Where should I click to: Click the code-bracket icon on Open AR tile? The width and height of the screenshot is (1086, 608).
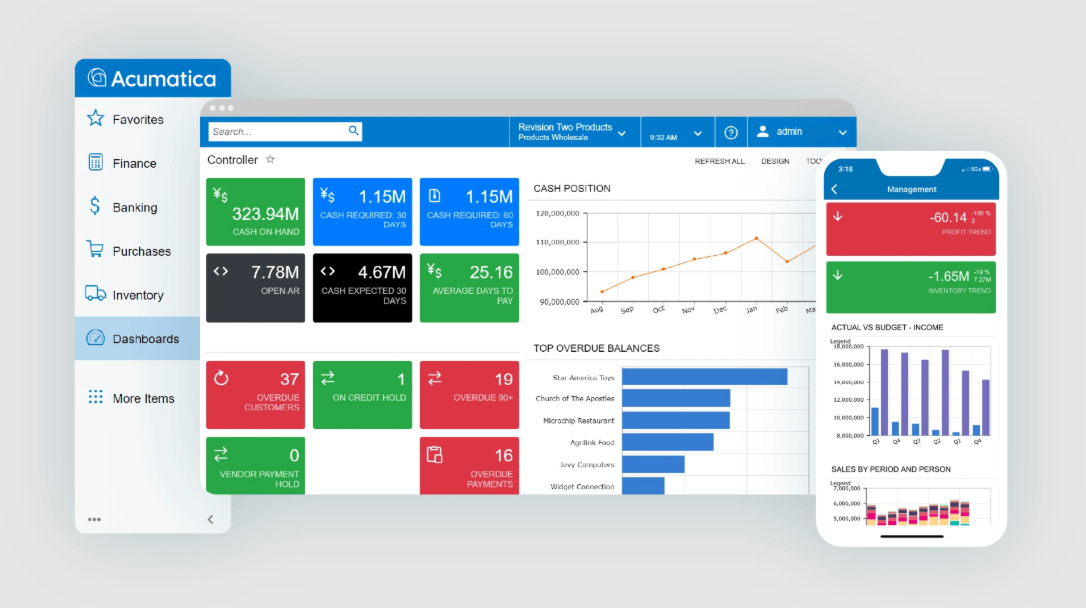[220, 271]
